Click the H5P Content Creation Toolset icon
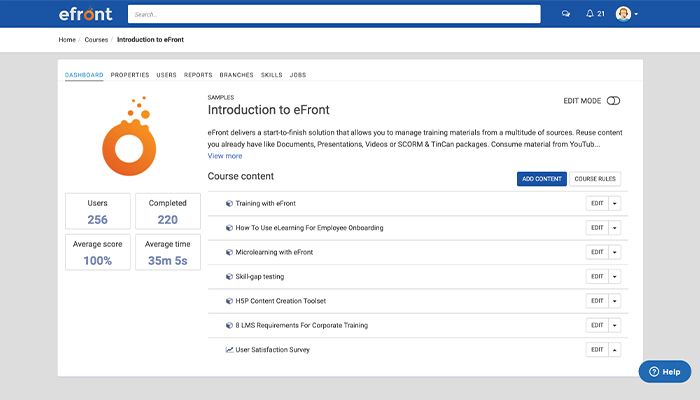The width and height of the screenshot is (700, 400). click(229, 301)
